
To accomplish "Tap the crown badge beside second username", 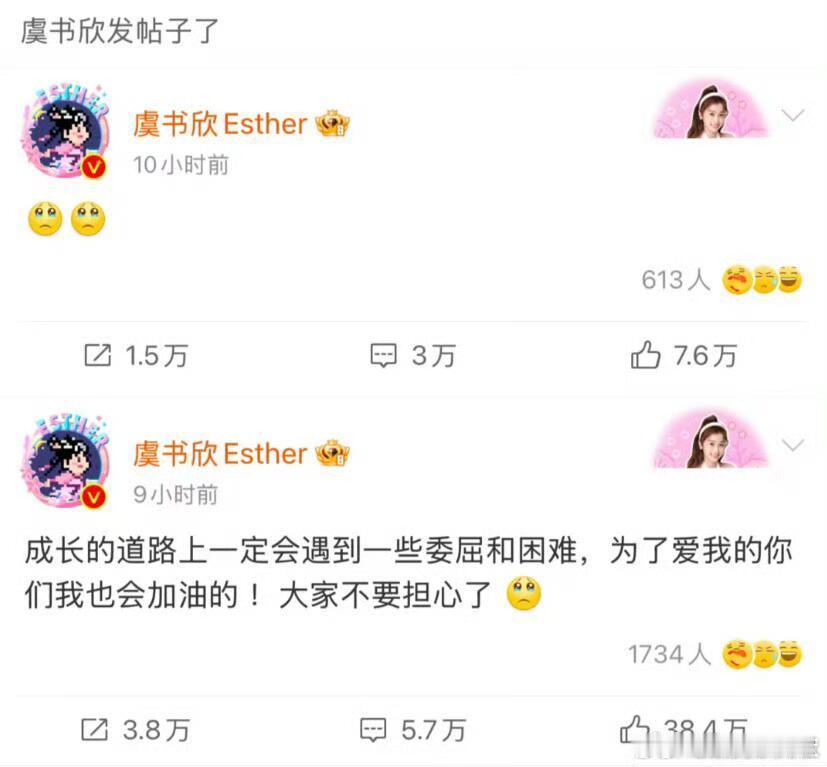I will (x=332, y=454).
